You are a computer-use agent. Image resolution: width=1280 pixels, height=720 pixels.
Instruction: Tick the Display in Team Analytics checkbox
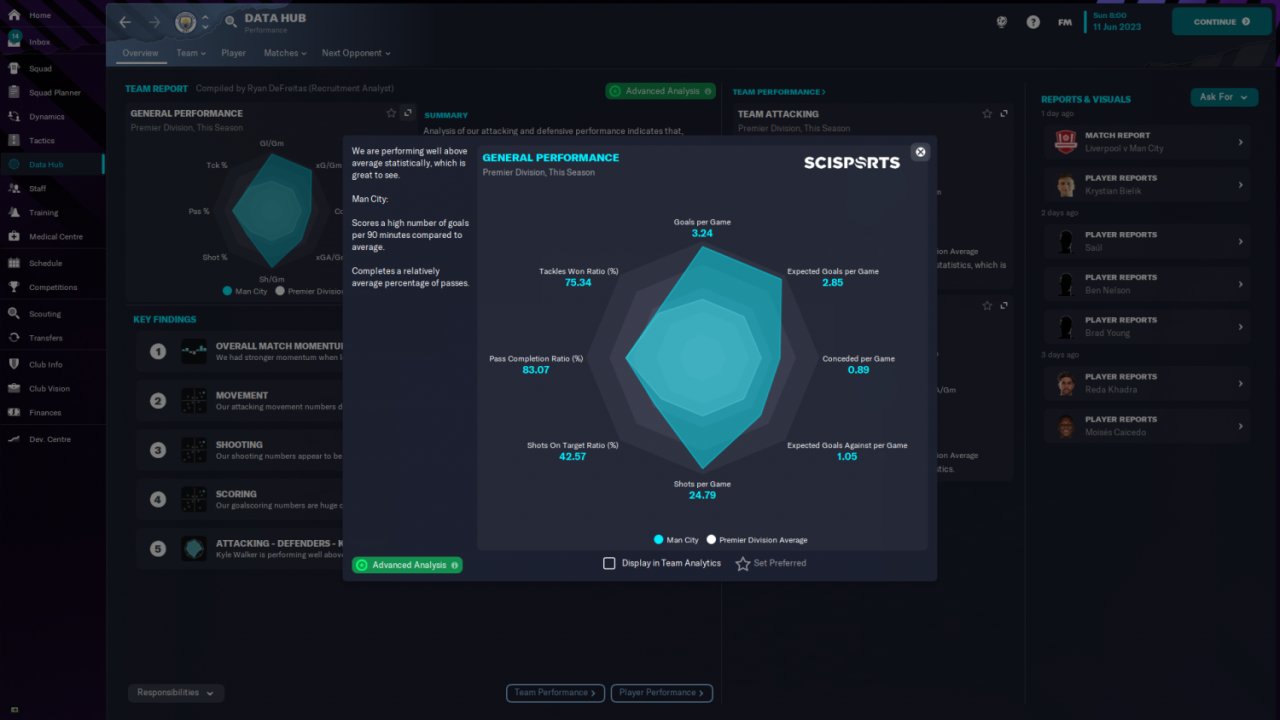pyautogui.click(x=609, y=563)
